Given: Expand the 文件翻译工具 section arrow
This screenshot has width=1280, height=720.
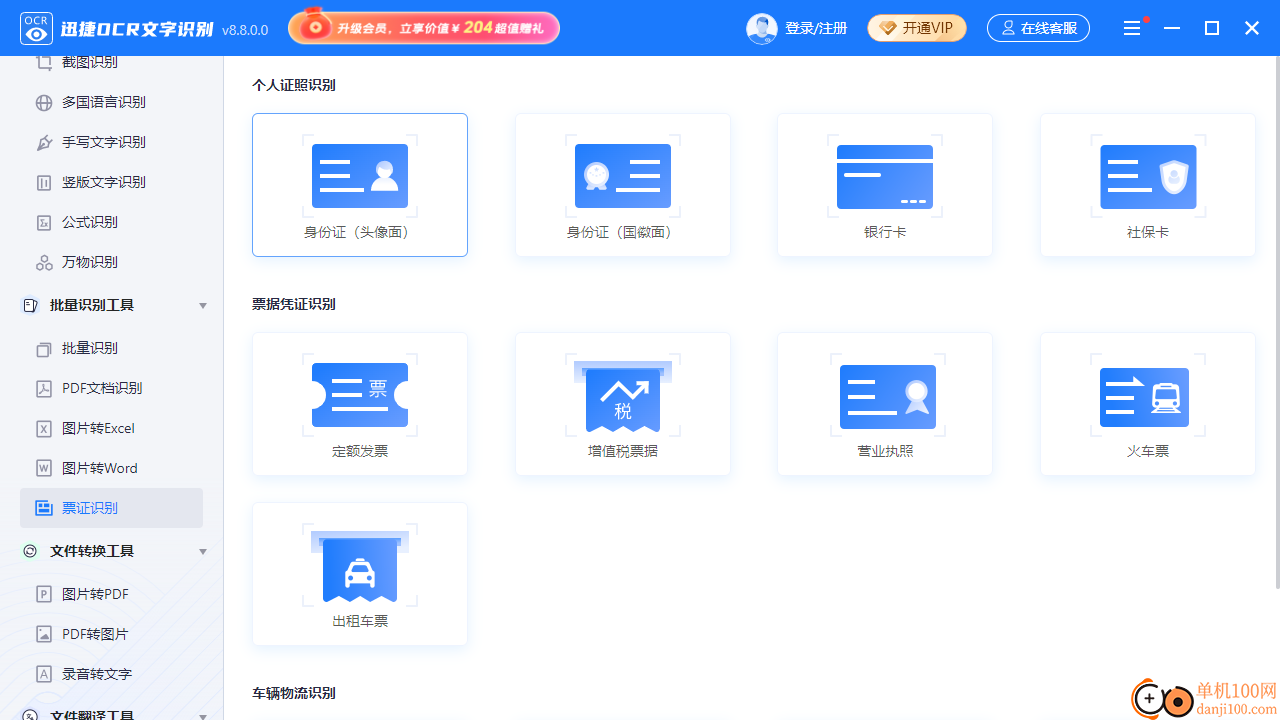Looking at the screenshot, I should tap(203, 715).
